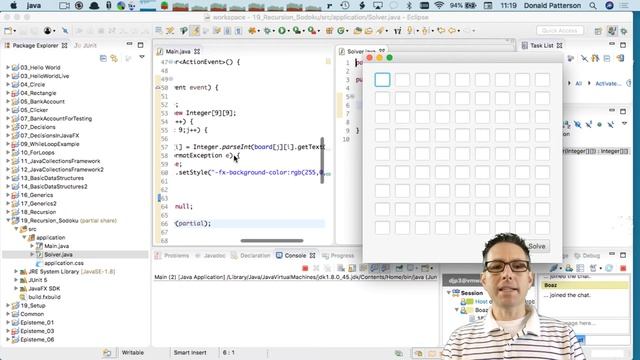640x360 pixels.
Task: Click the Solve button in Sudoku window
Action: pyautogui.click(x=536, y=246)
